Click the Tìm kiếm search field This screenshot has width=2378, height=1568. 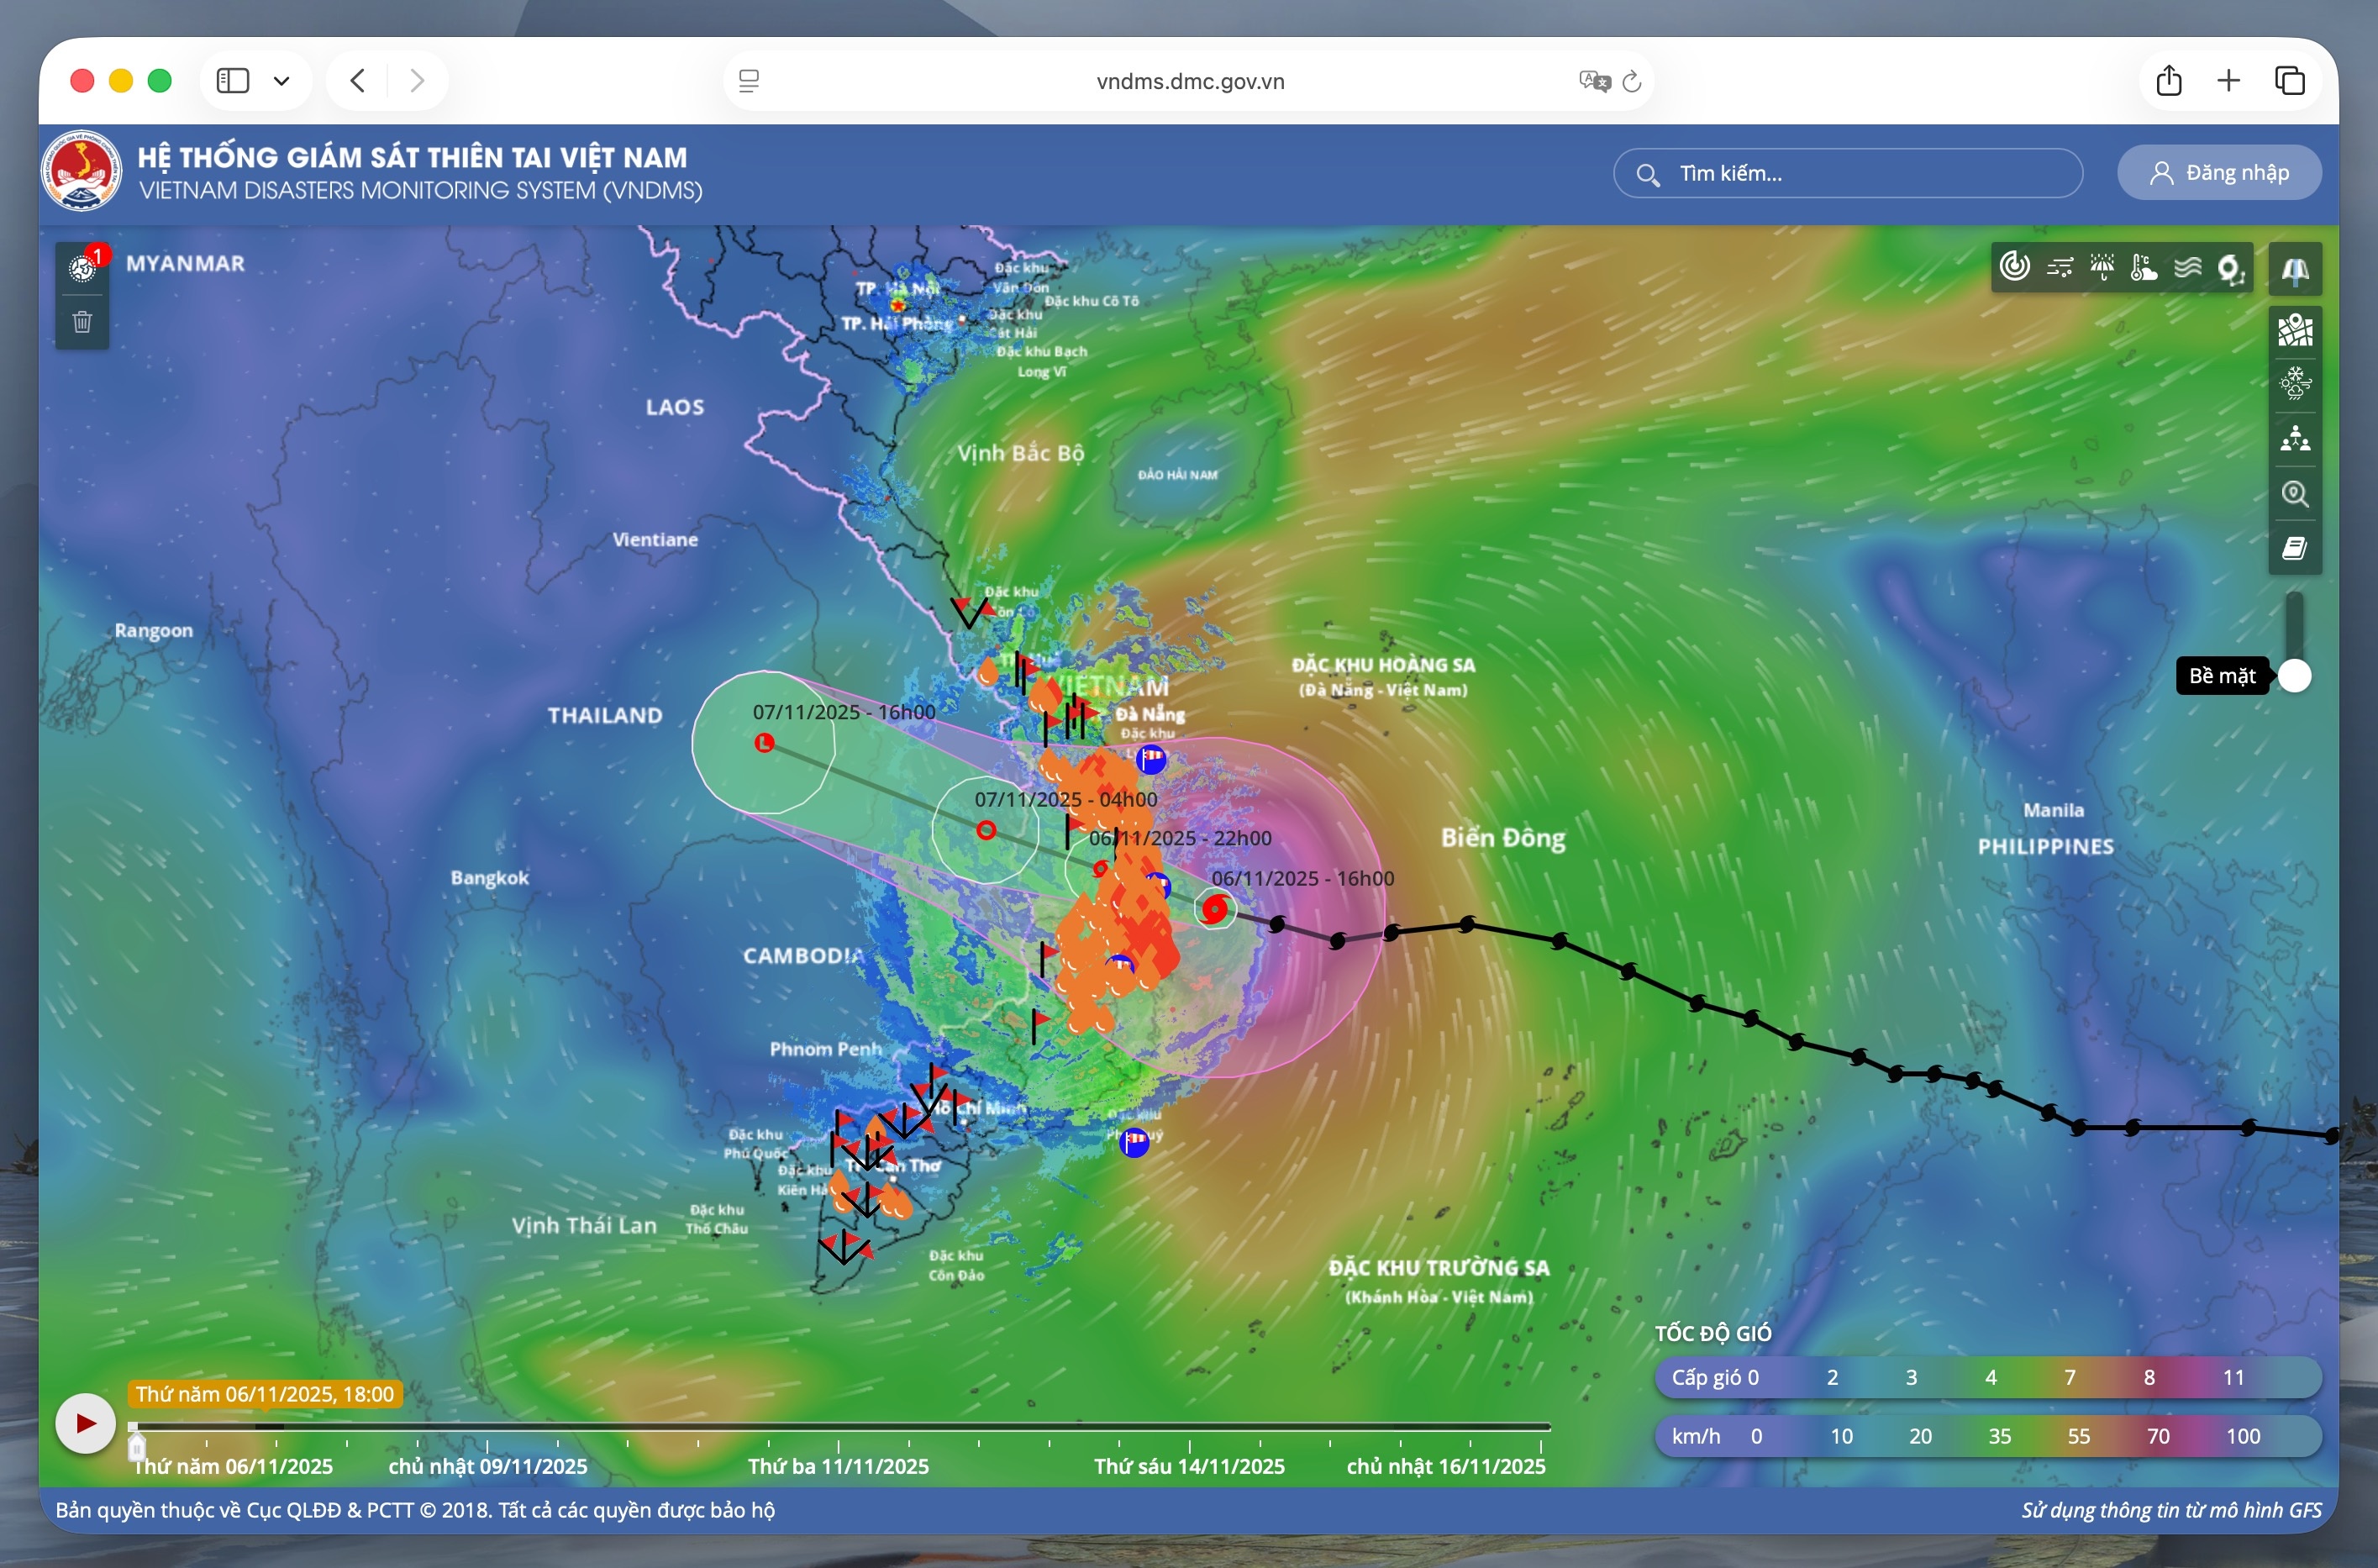(1848, 174)
